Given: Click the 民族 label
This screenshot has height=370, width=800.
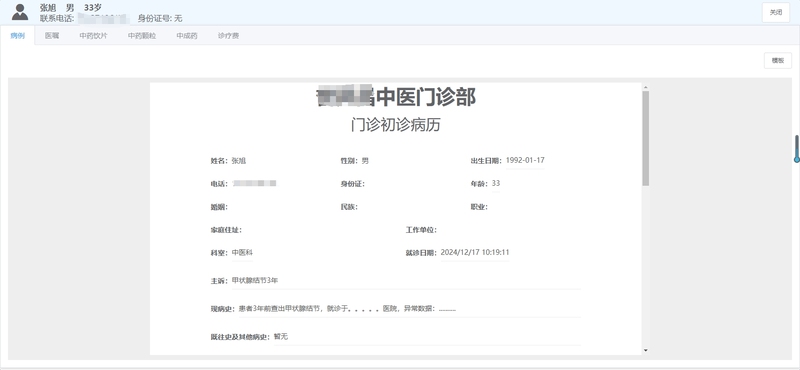Looking at the screenshot, I should pyautogui.click(x=349, y=207).
